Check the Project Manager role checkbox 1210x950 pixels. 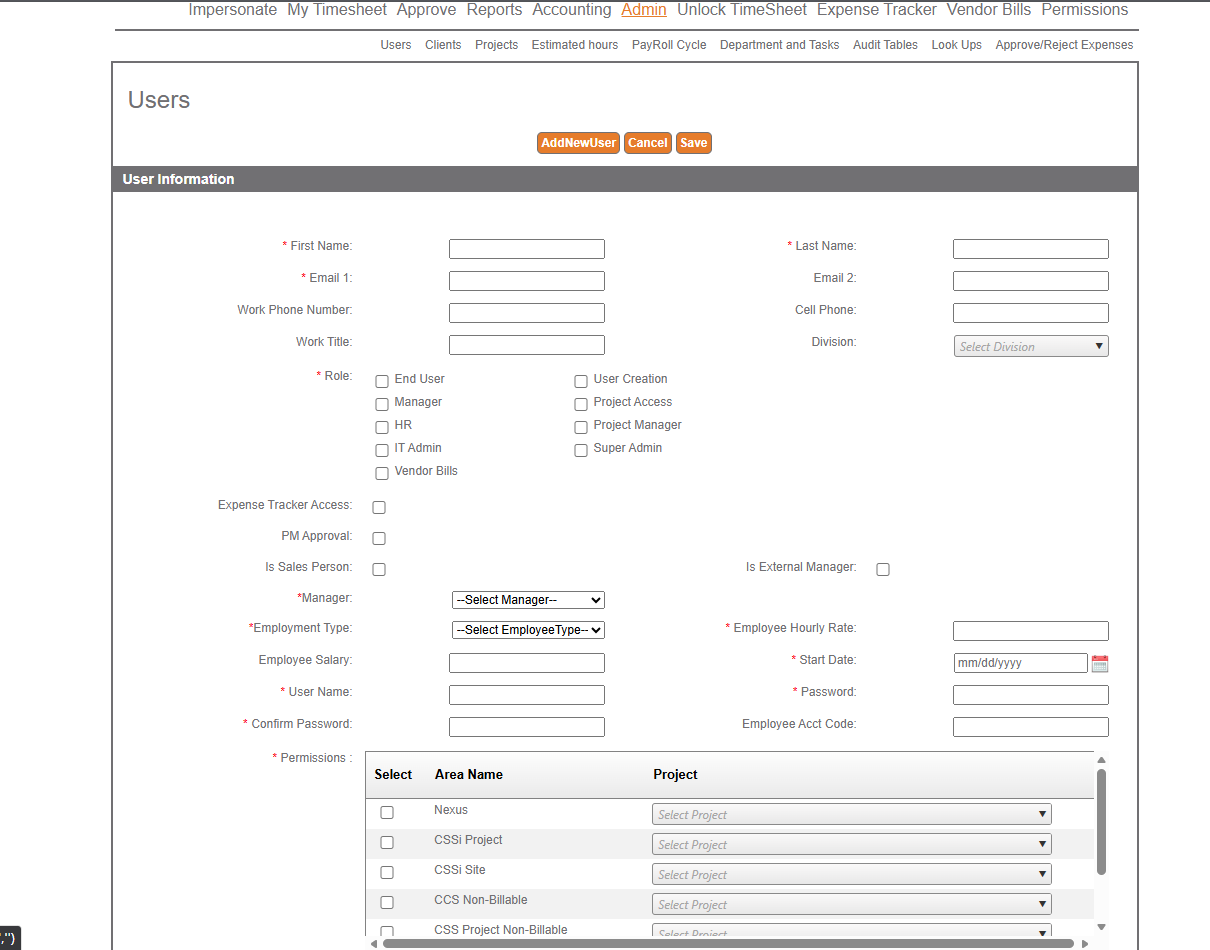[581, 427]
